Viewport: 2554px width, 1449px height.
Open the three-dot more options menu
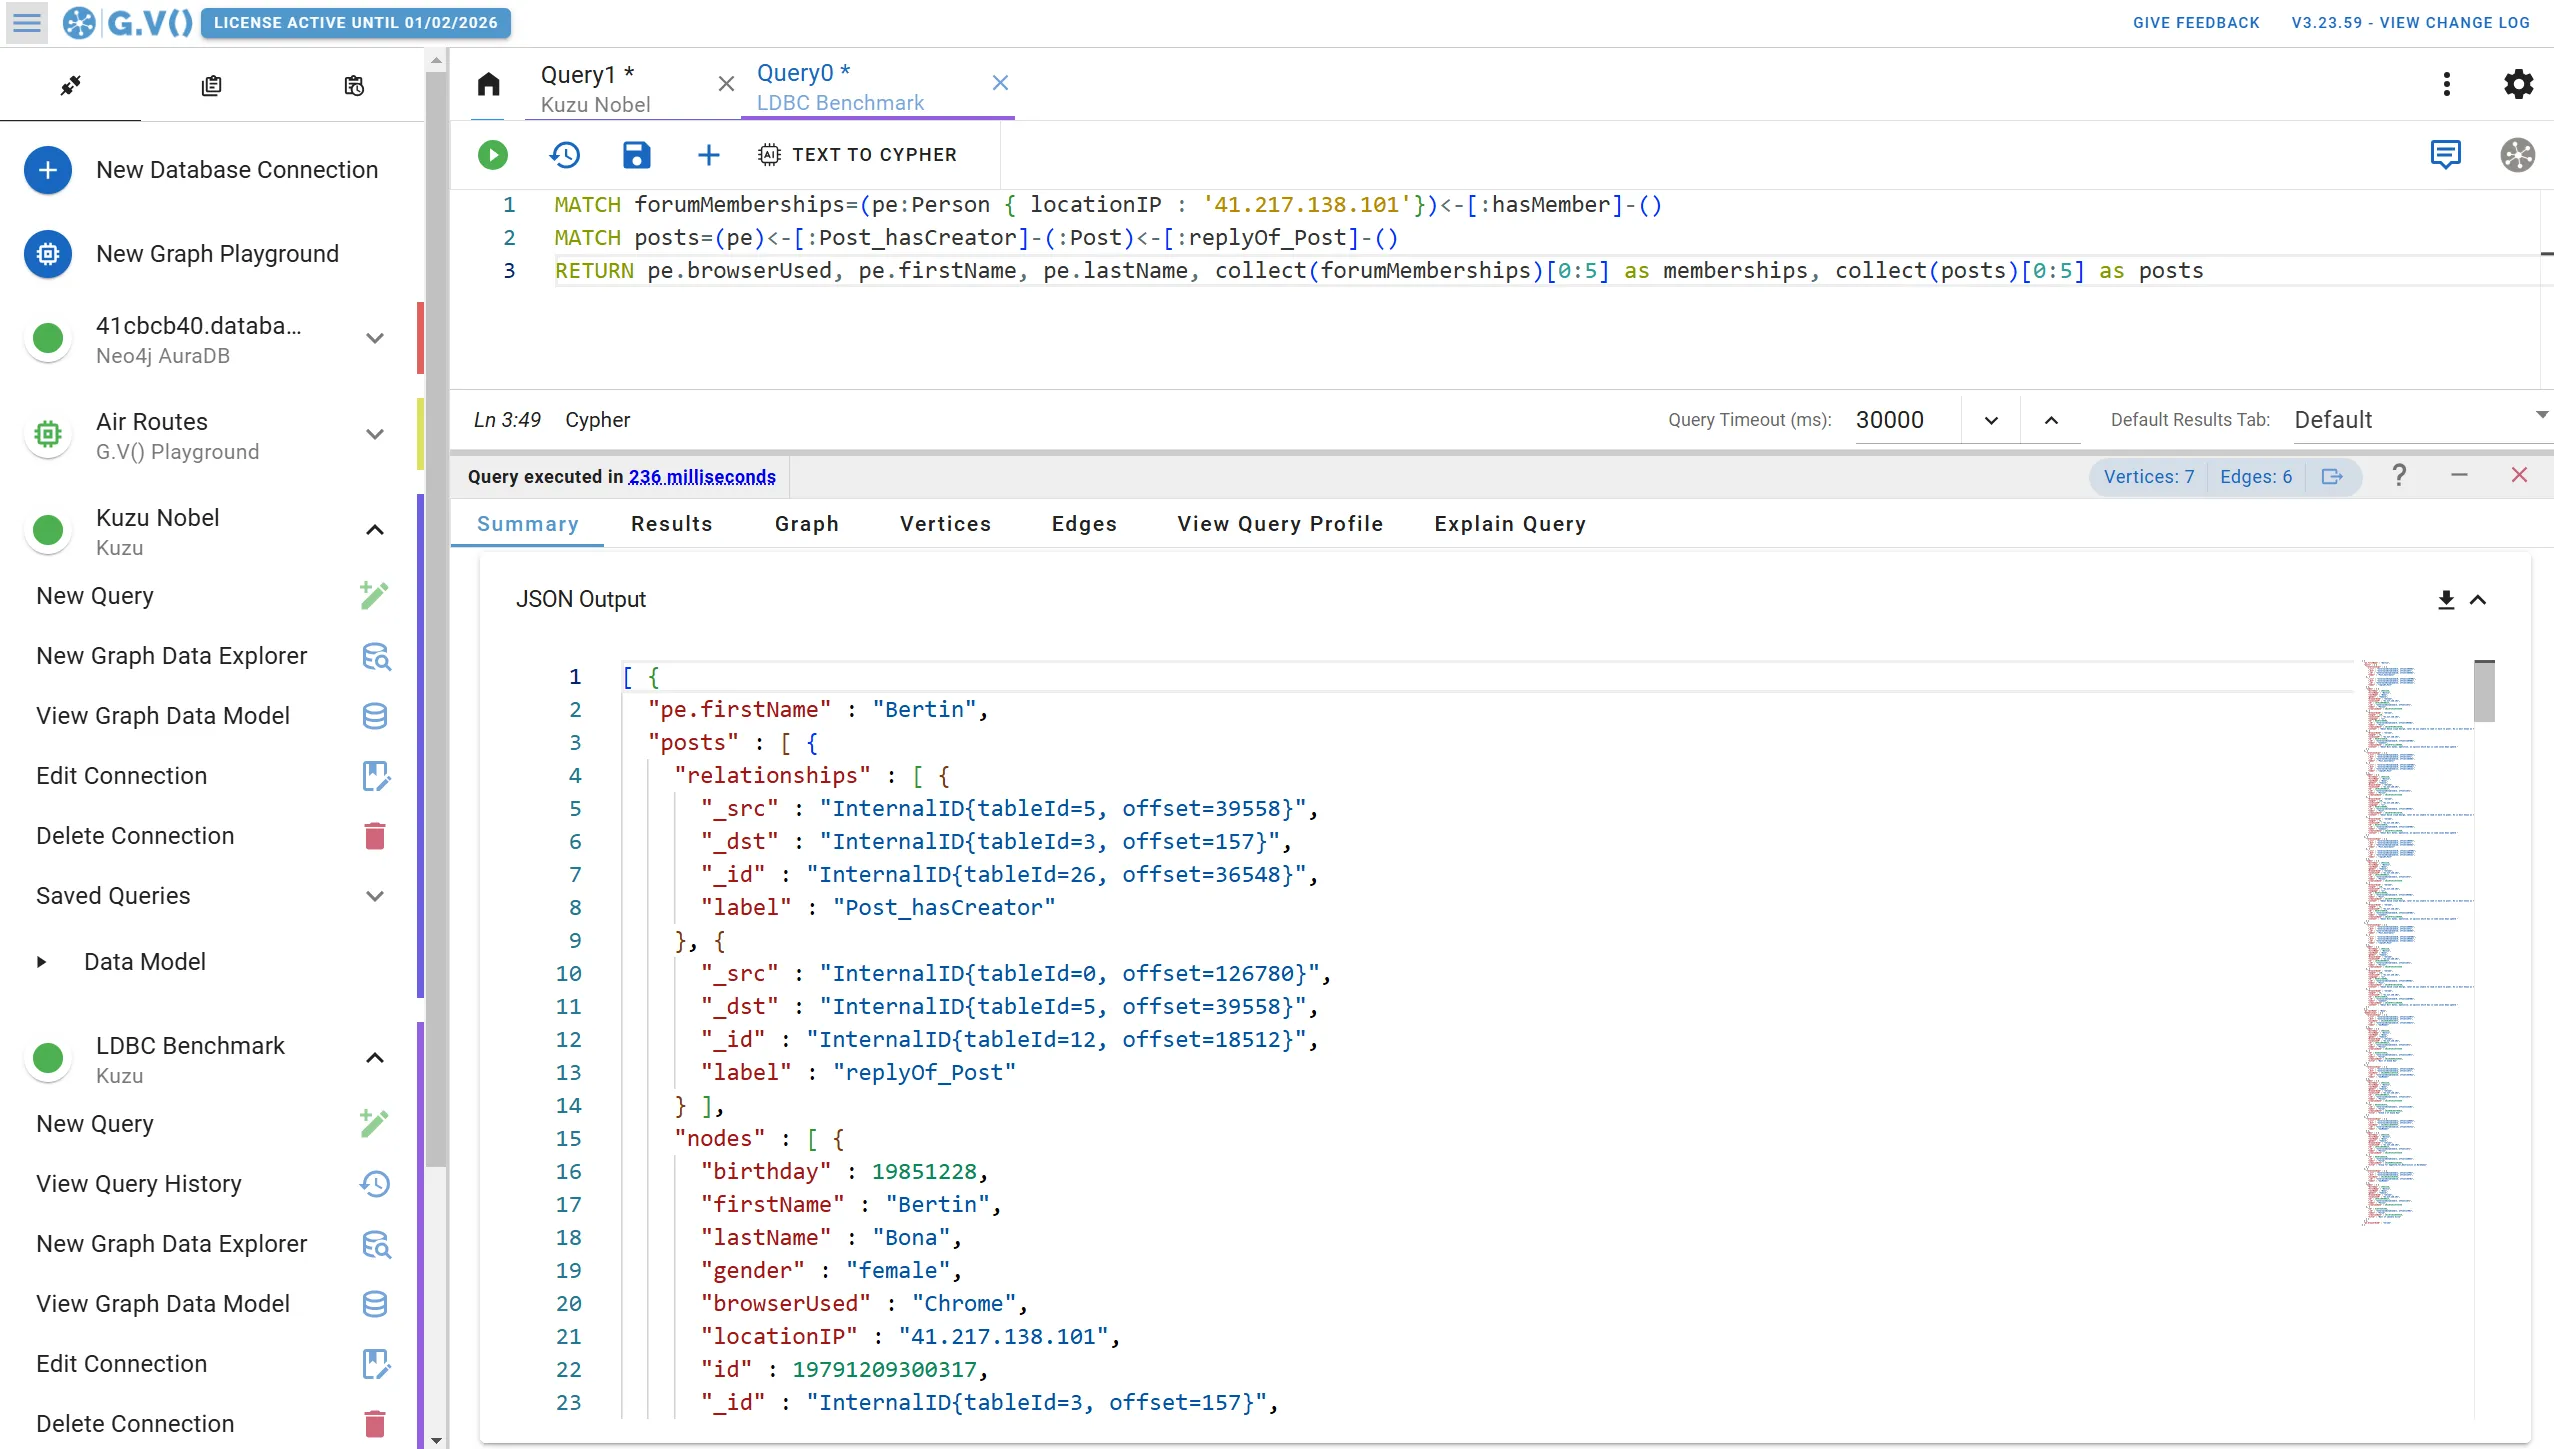(x=2446, y=84)
